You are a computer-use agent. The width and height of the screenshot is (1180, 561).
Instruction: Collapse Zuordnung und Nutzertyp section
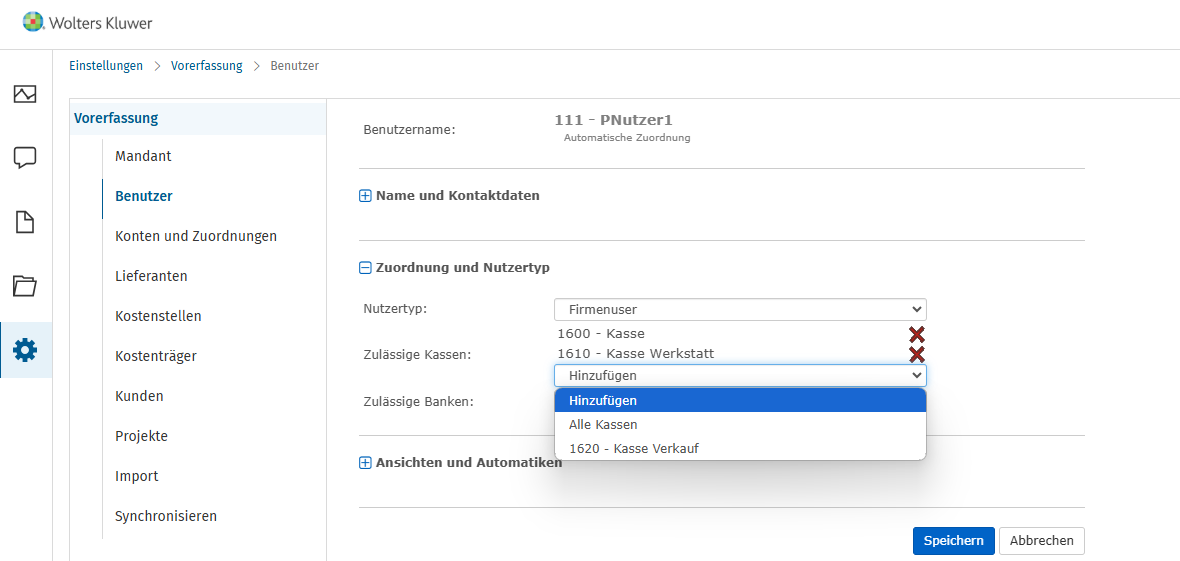(365, 267)
